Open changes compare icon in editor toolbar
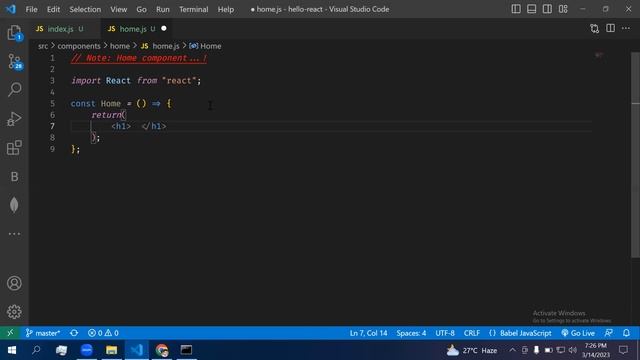The height and width of the screenshot is (360, 640). click(595, 29)
